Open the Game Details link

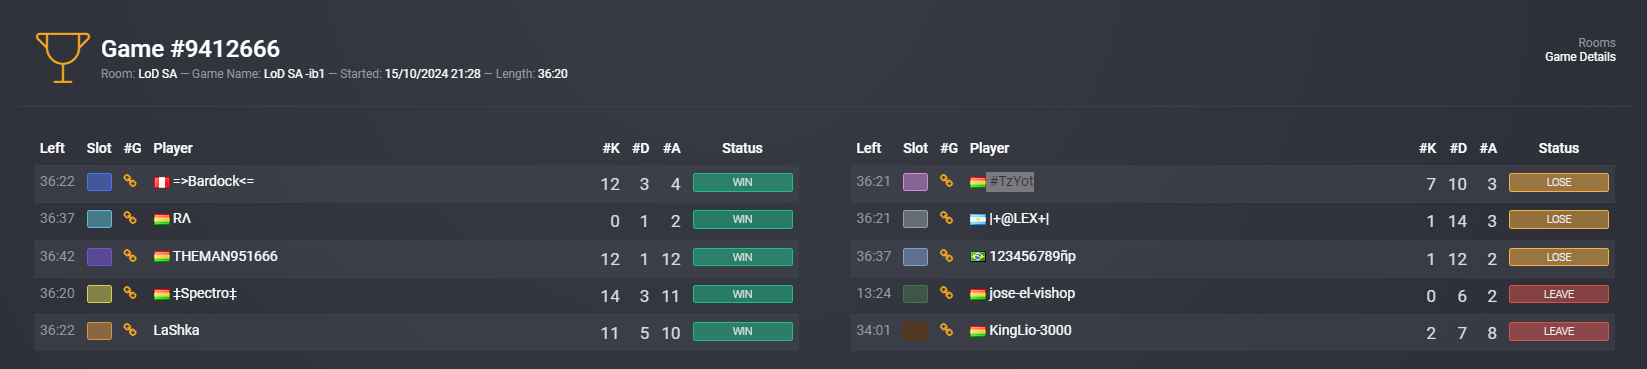pyautogui.click(x=1580, y=57)
